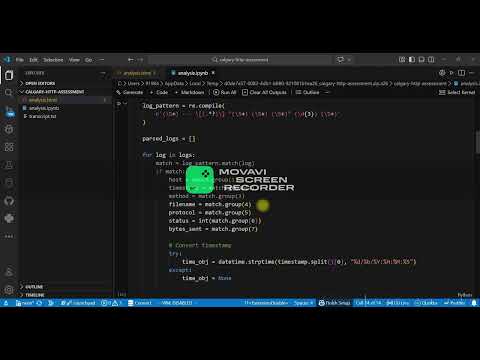The height and width of the screenshot is (360, 480).
Task: Click the Connect status bar item
Action: [x=140, y=303]
